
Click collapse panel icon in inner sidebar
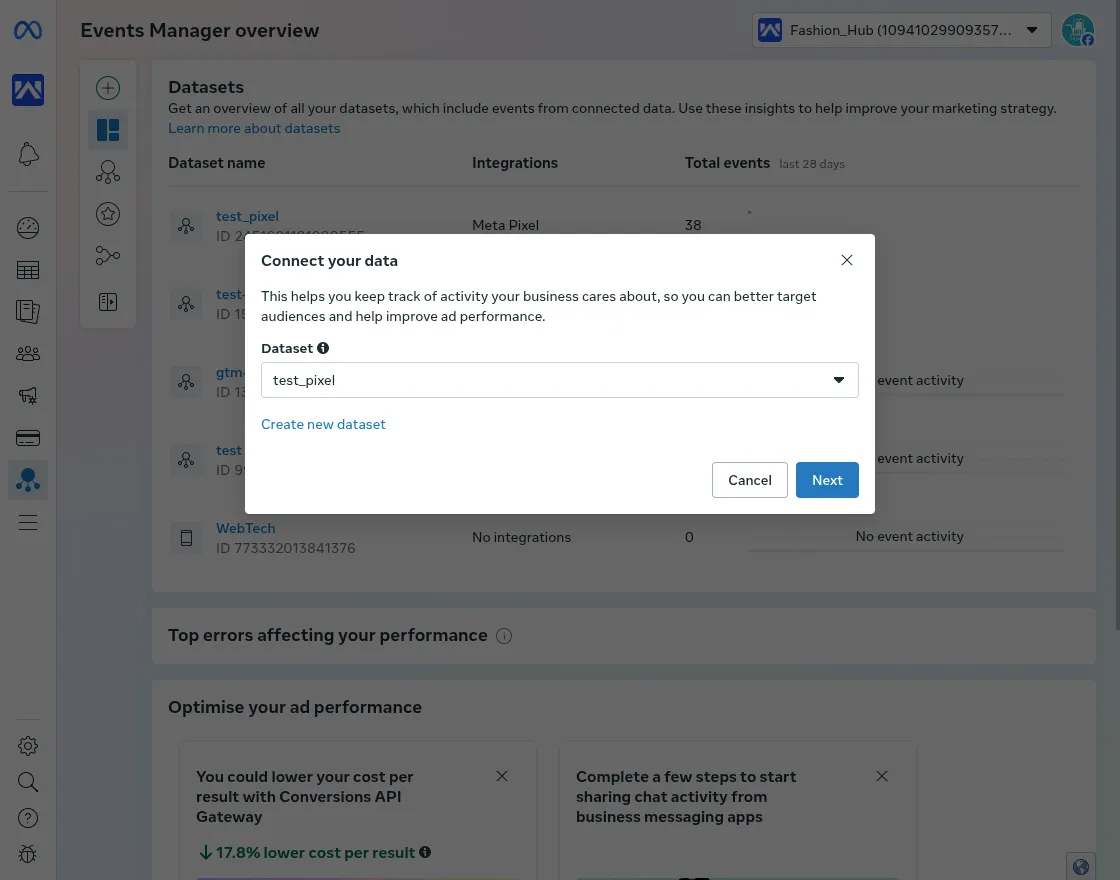click(108, 302)
